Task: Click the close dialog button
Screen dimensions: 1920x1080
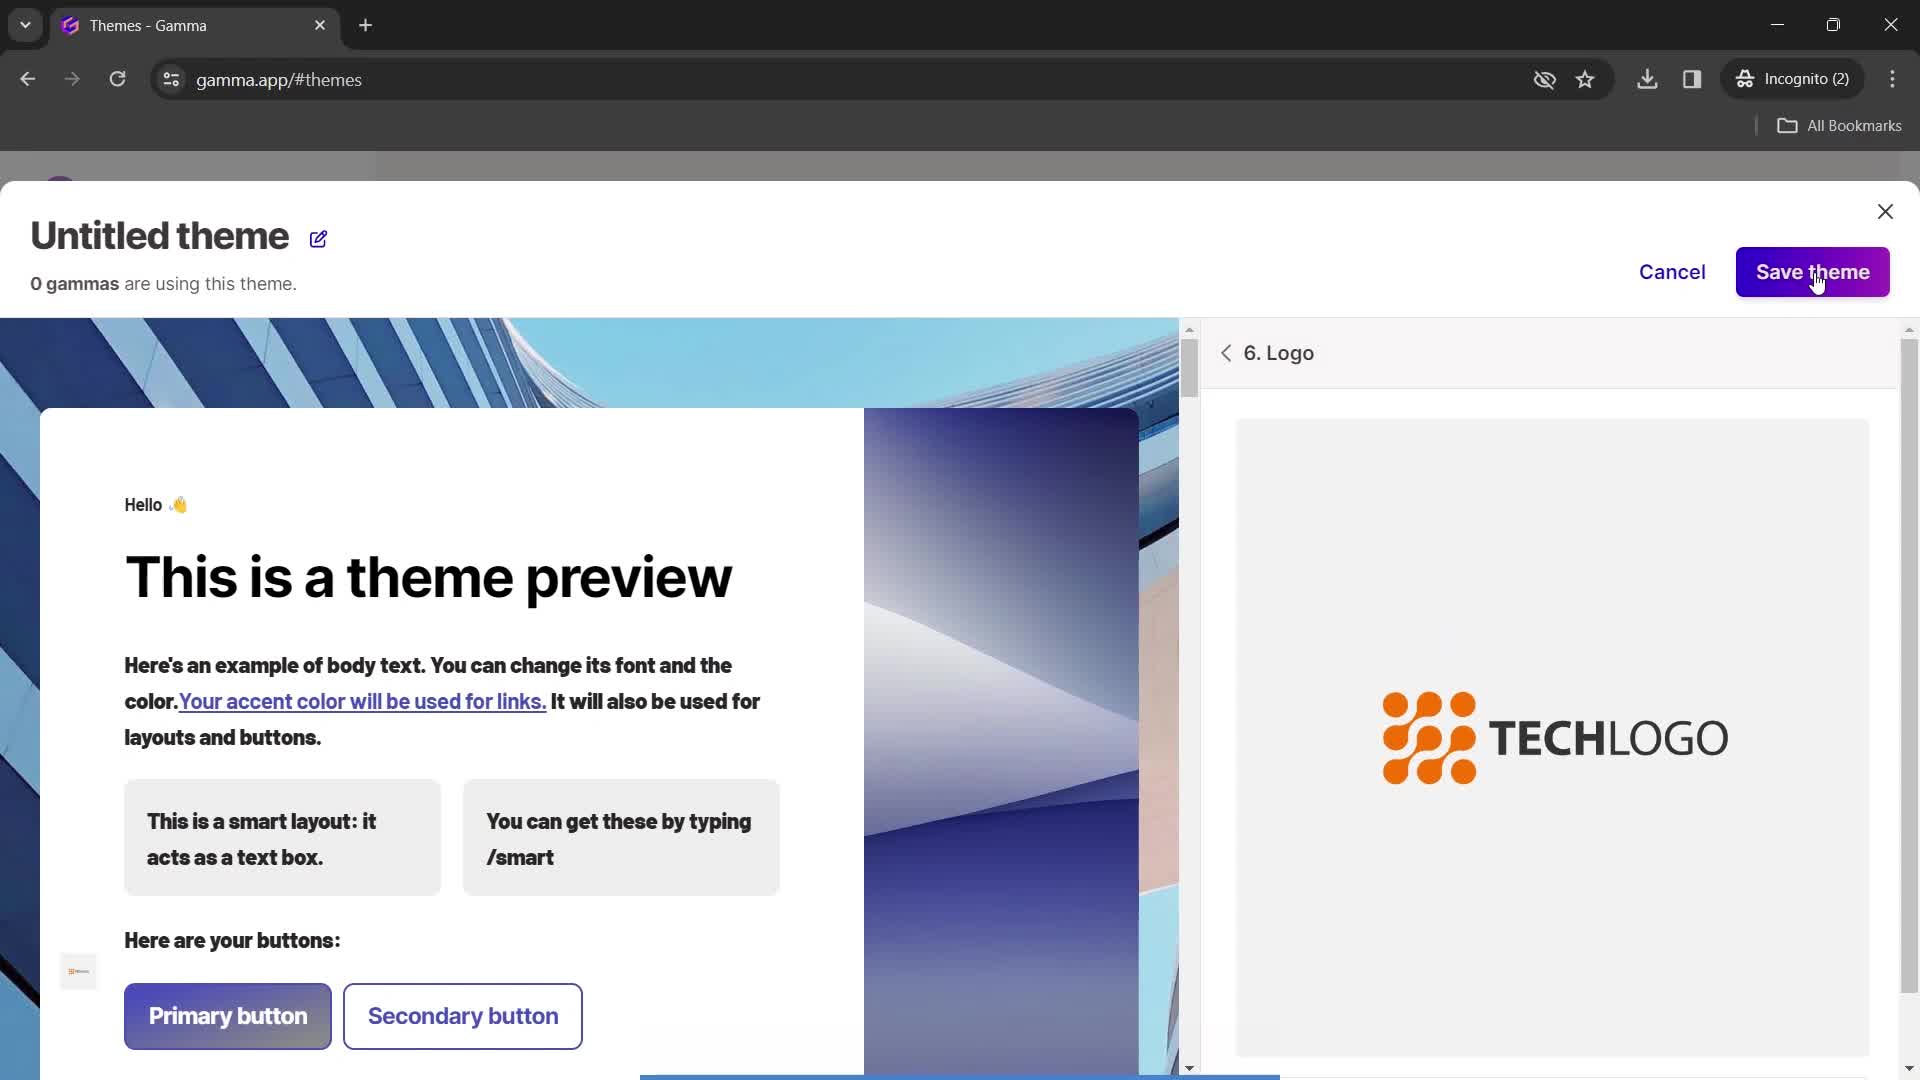Action: point(1888,211)
